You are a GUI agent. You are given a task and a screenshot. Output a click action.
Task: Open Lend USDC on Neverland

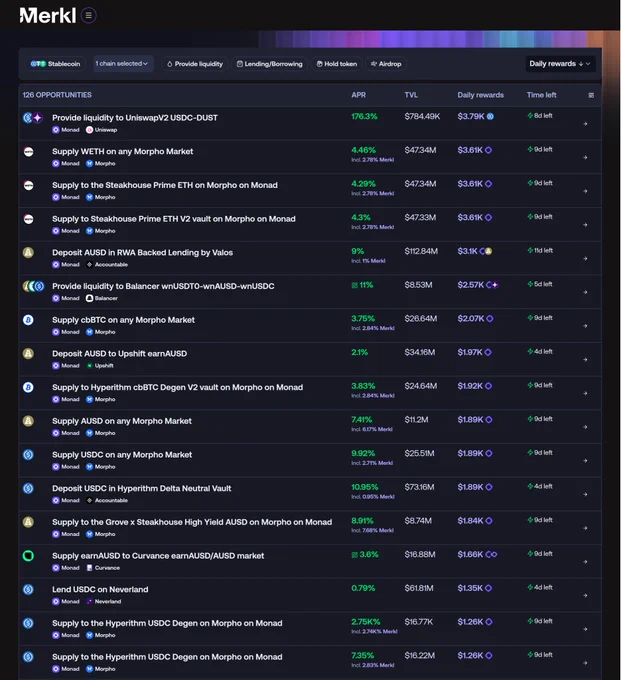click(x=100, y=589)
